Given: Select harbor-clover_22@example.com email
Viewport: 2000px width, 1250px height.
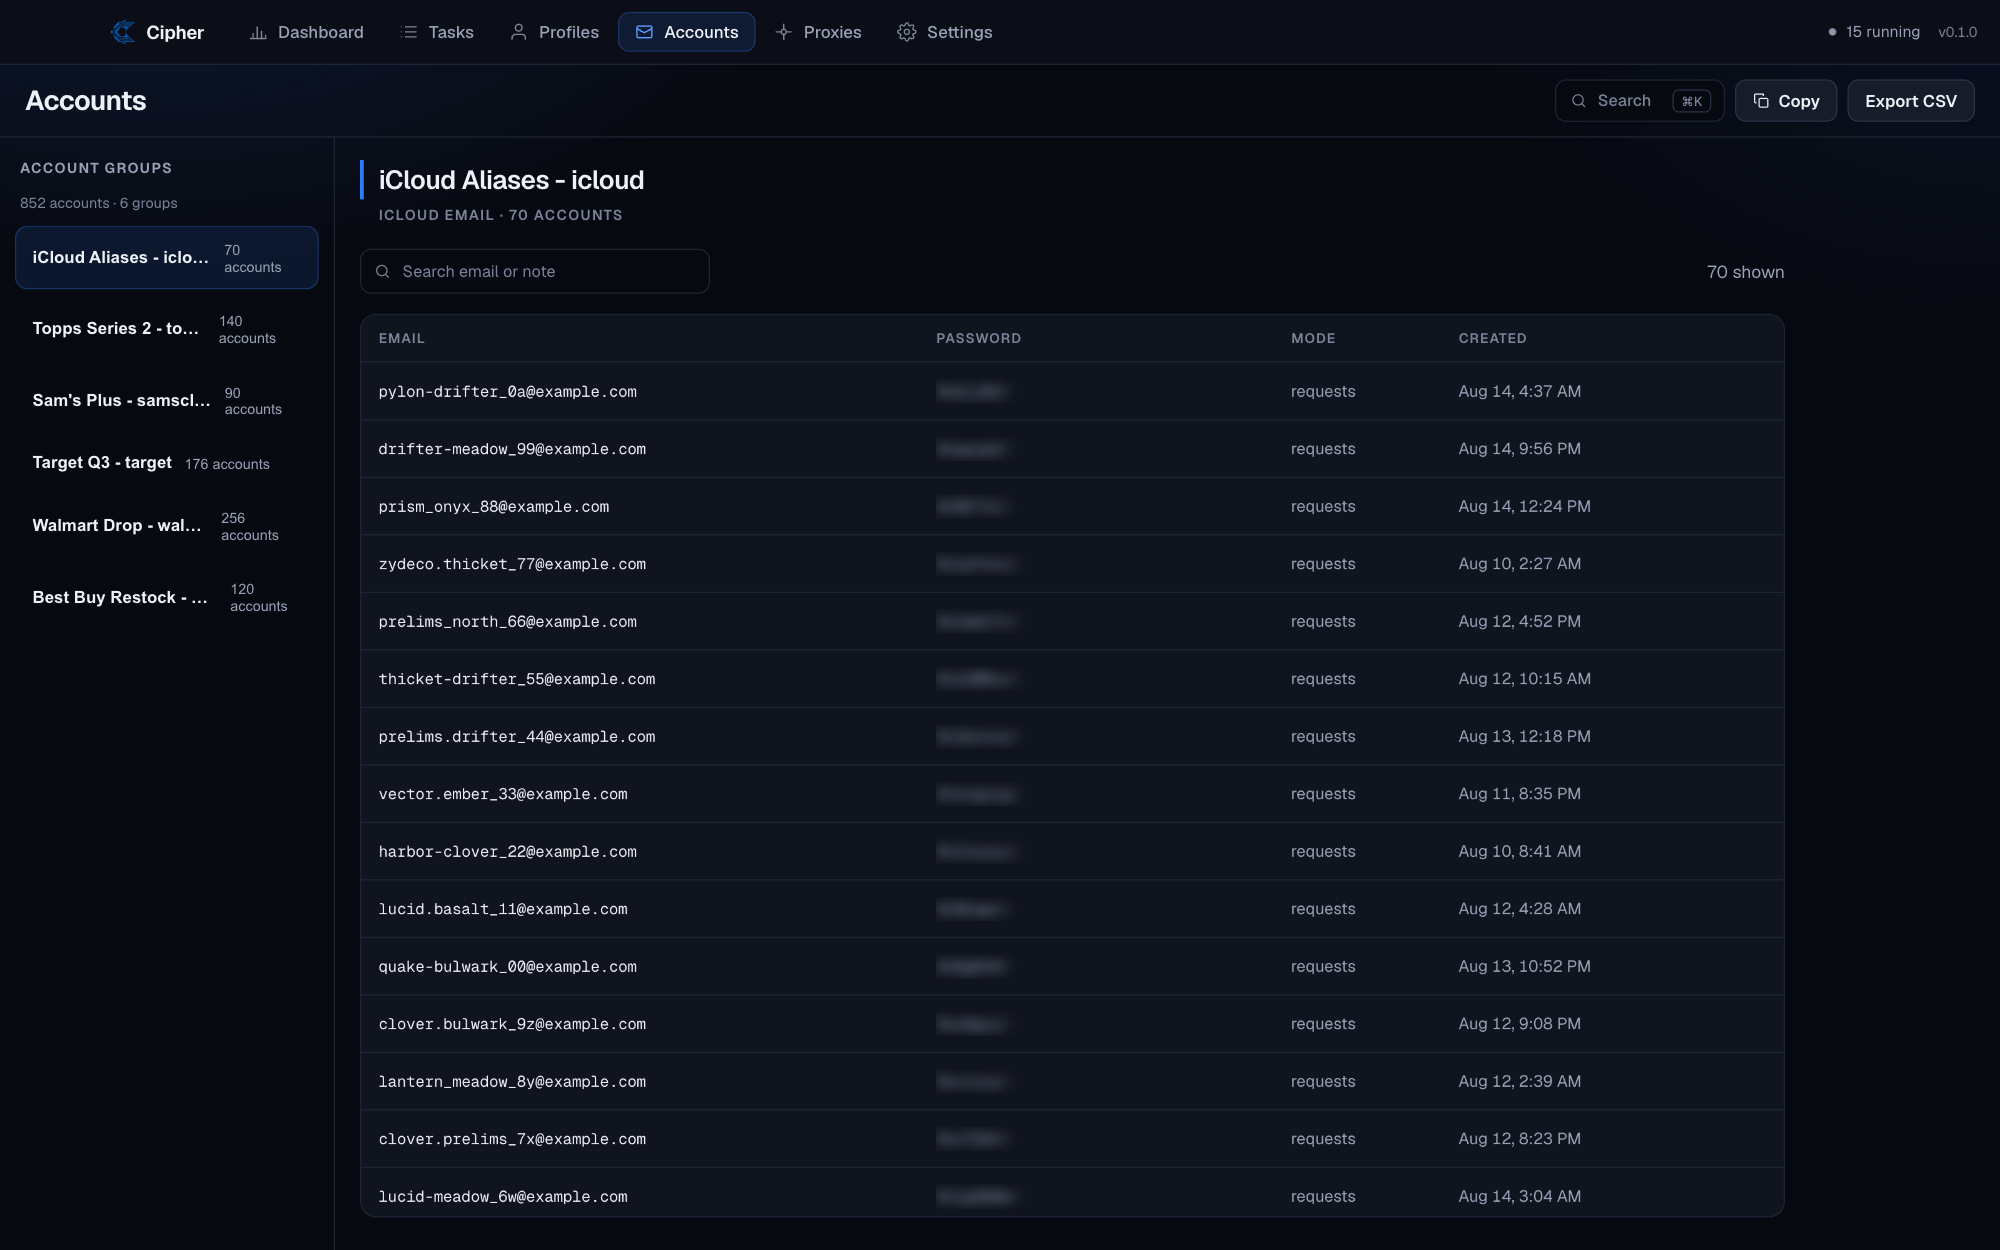Looking at the screenshot, I should pos(507,851).
